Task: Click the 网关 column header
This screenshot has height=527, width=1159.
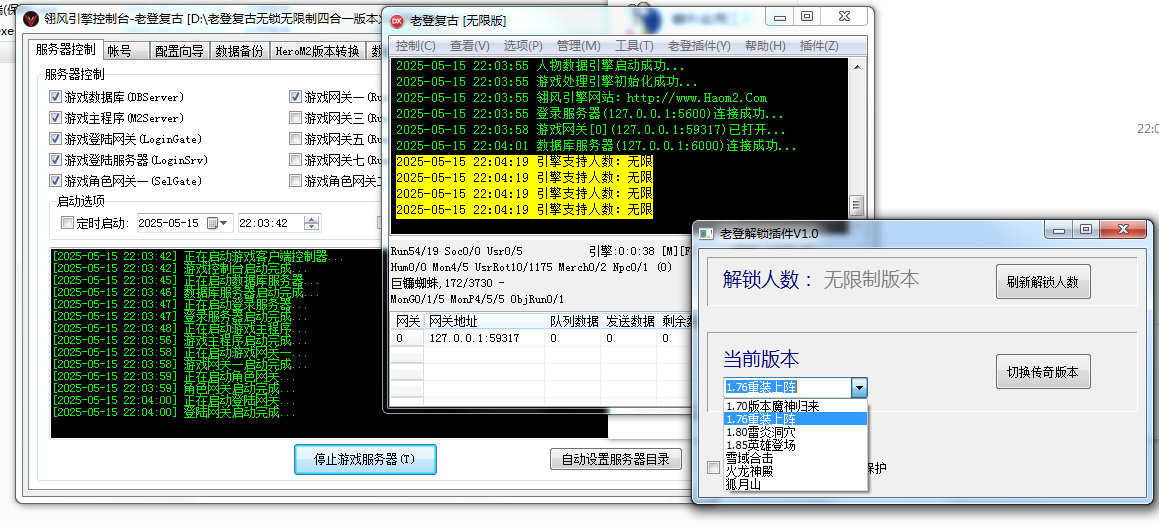Action: 407,321
